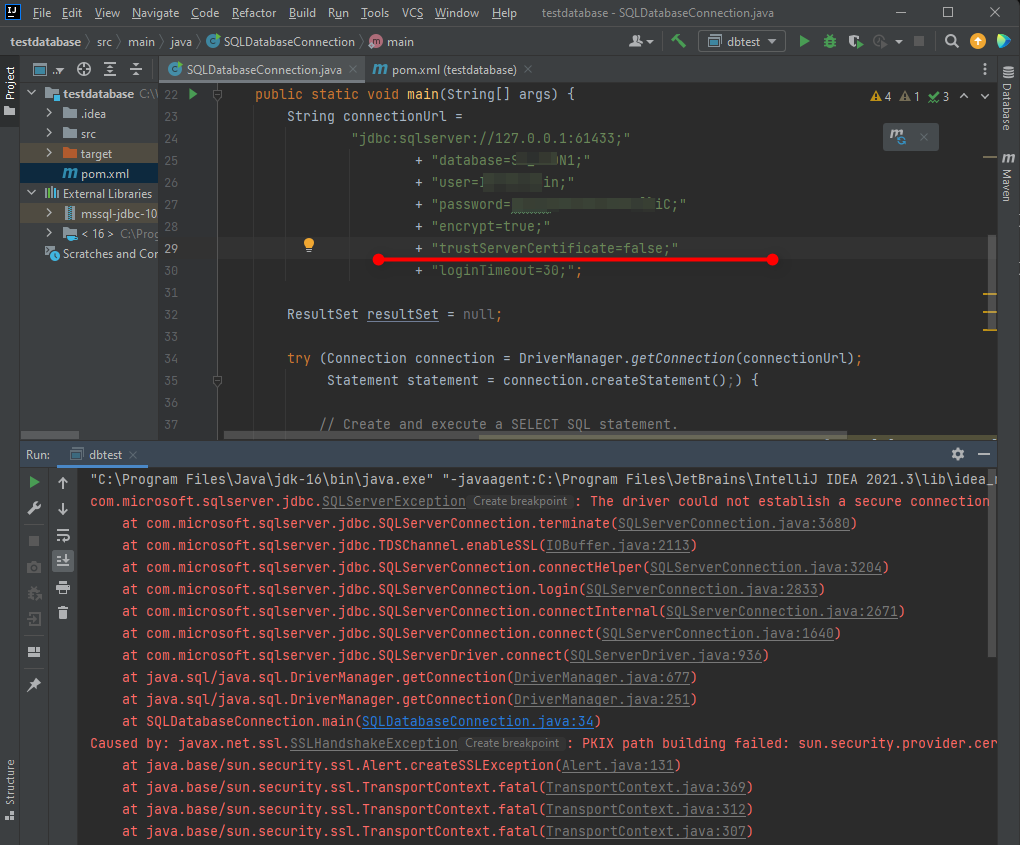Click the Expand All icon in Project panel
Viewport: 1020px width, 845px height.
pyautogui.click(x=110, y=70)
